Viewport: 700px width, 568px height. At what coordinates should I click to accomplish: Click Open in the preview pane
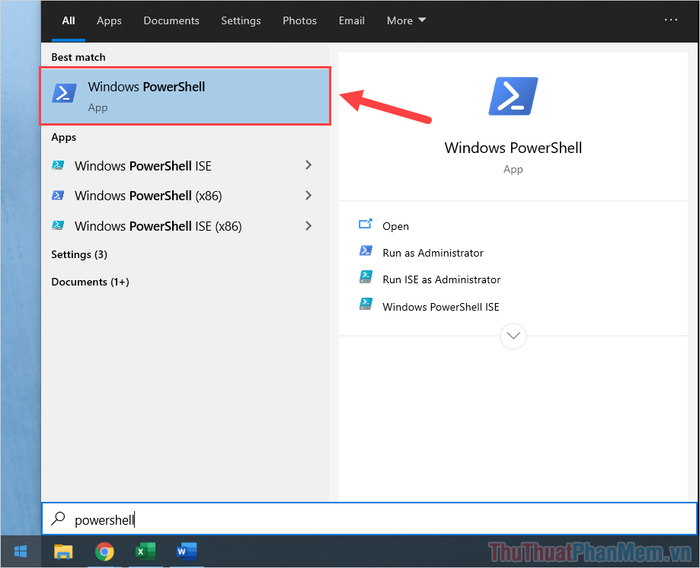pyautogui.click(x=396, y=226)
